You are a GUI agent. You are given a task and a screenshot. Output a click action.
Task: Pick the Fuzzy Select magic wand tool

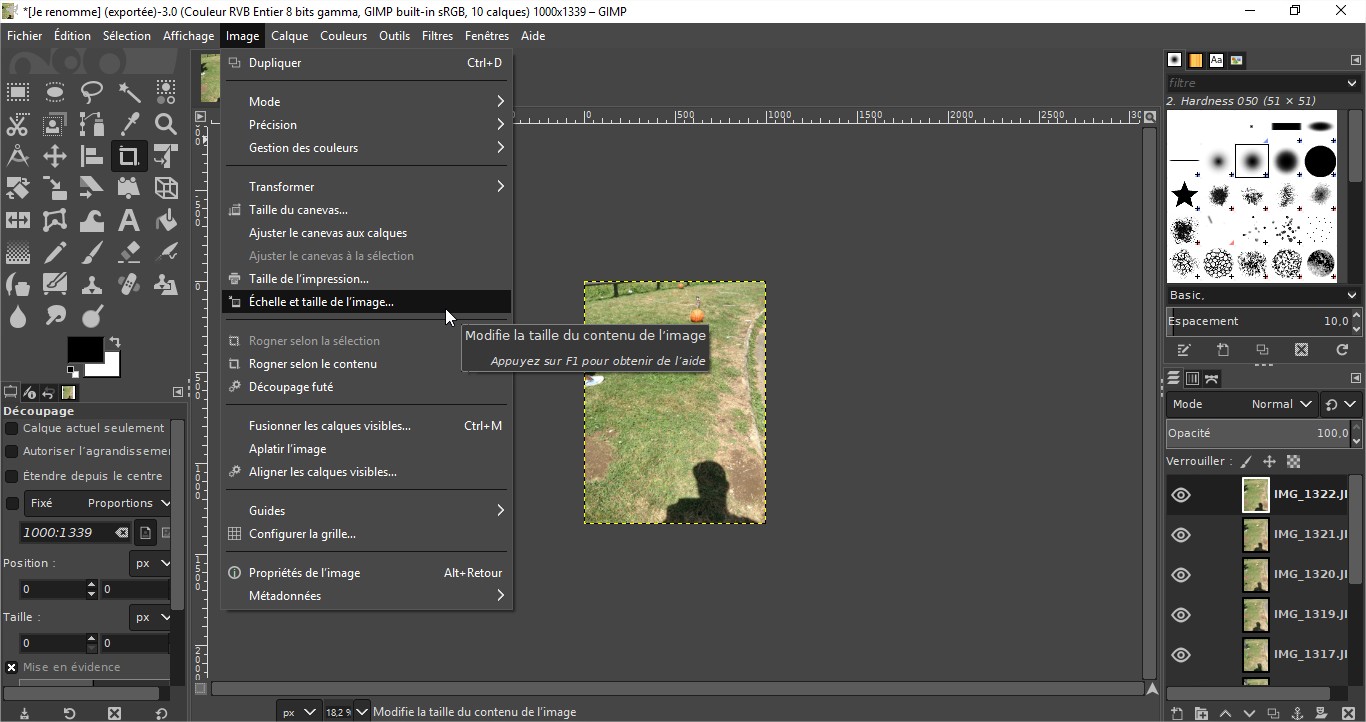(129, 93)
